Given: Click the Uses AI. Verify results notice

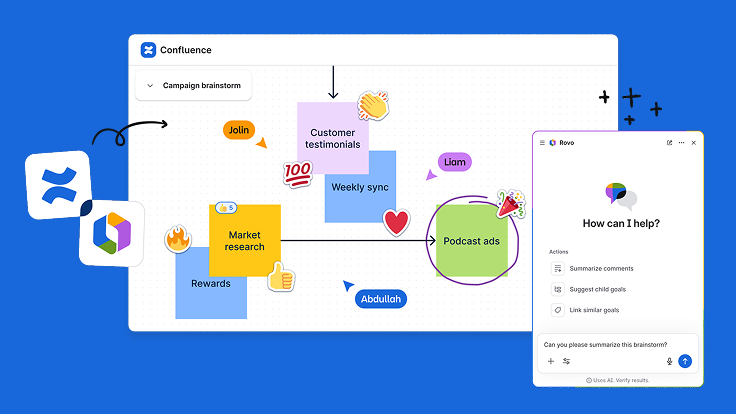Looking at the screenshot, I should point(618,380).
